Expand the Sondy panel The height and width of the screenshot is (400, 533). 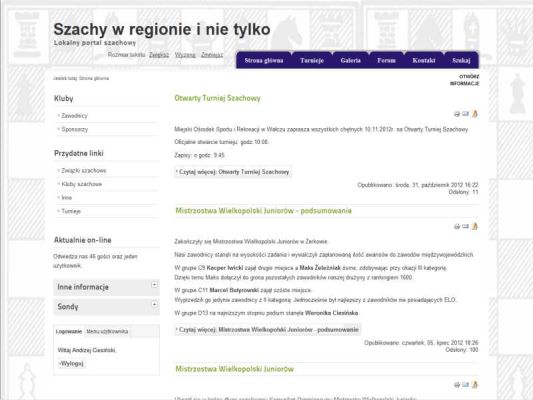154,304
